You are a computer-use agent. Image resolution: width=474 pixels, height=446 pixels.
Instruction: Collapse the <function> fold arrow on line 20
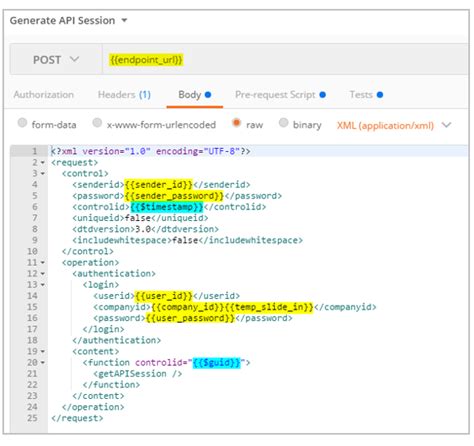point(43,363)
